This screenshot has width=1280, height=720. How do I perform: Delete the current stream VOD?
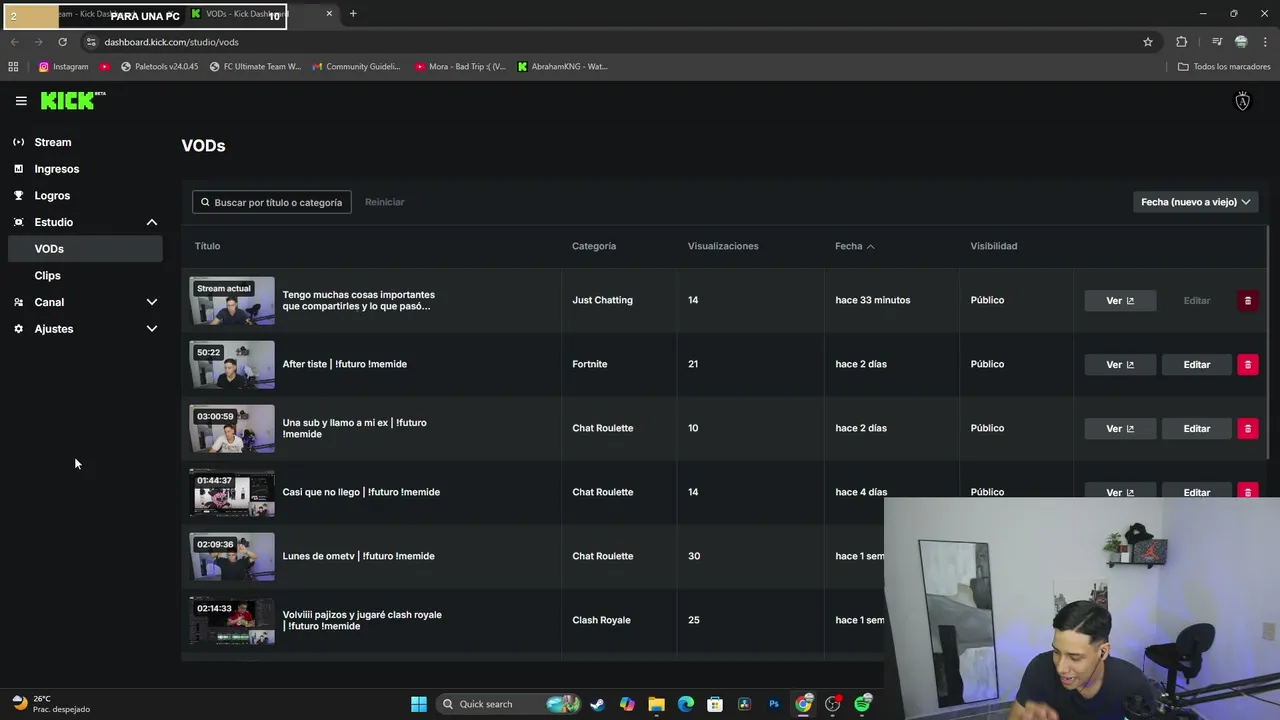click(1247, 300)
